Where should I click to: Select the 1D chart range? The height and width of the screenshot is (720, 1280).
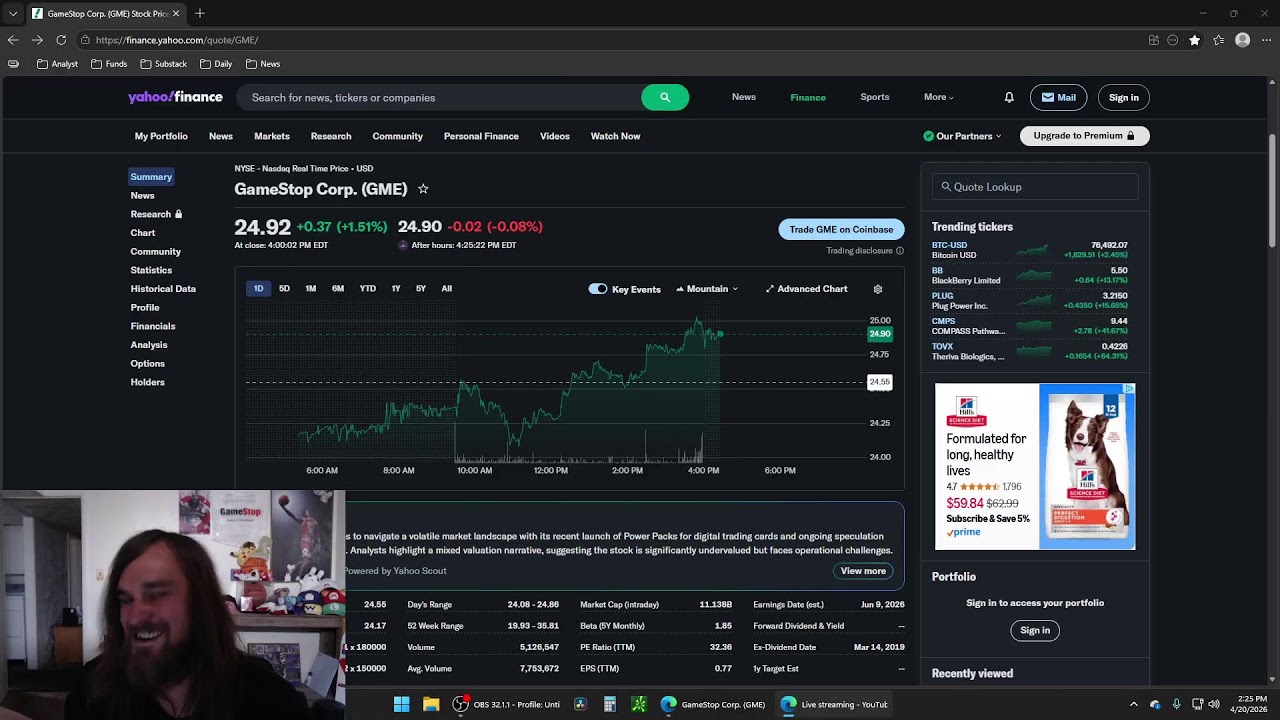(x=258, y=289)
